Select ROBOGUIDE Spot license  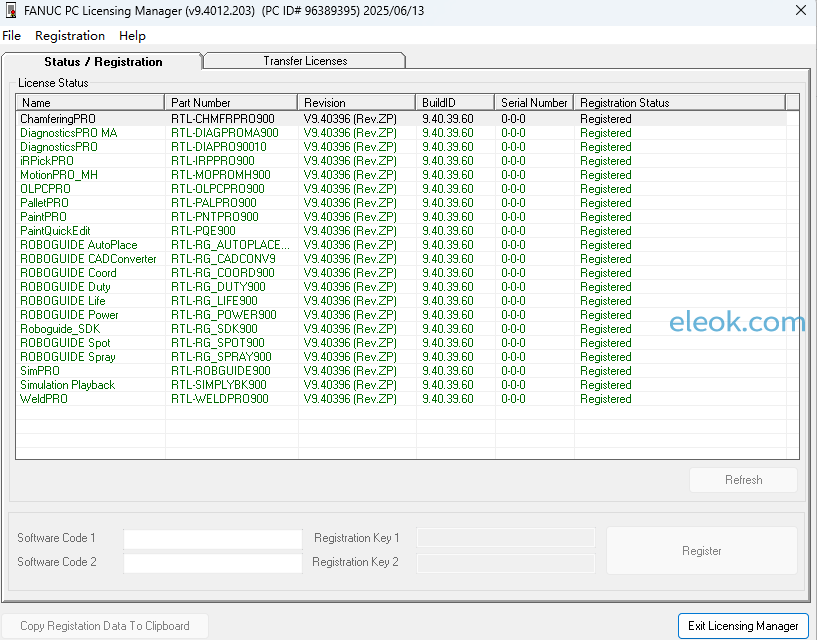click(x=401, y=343)
